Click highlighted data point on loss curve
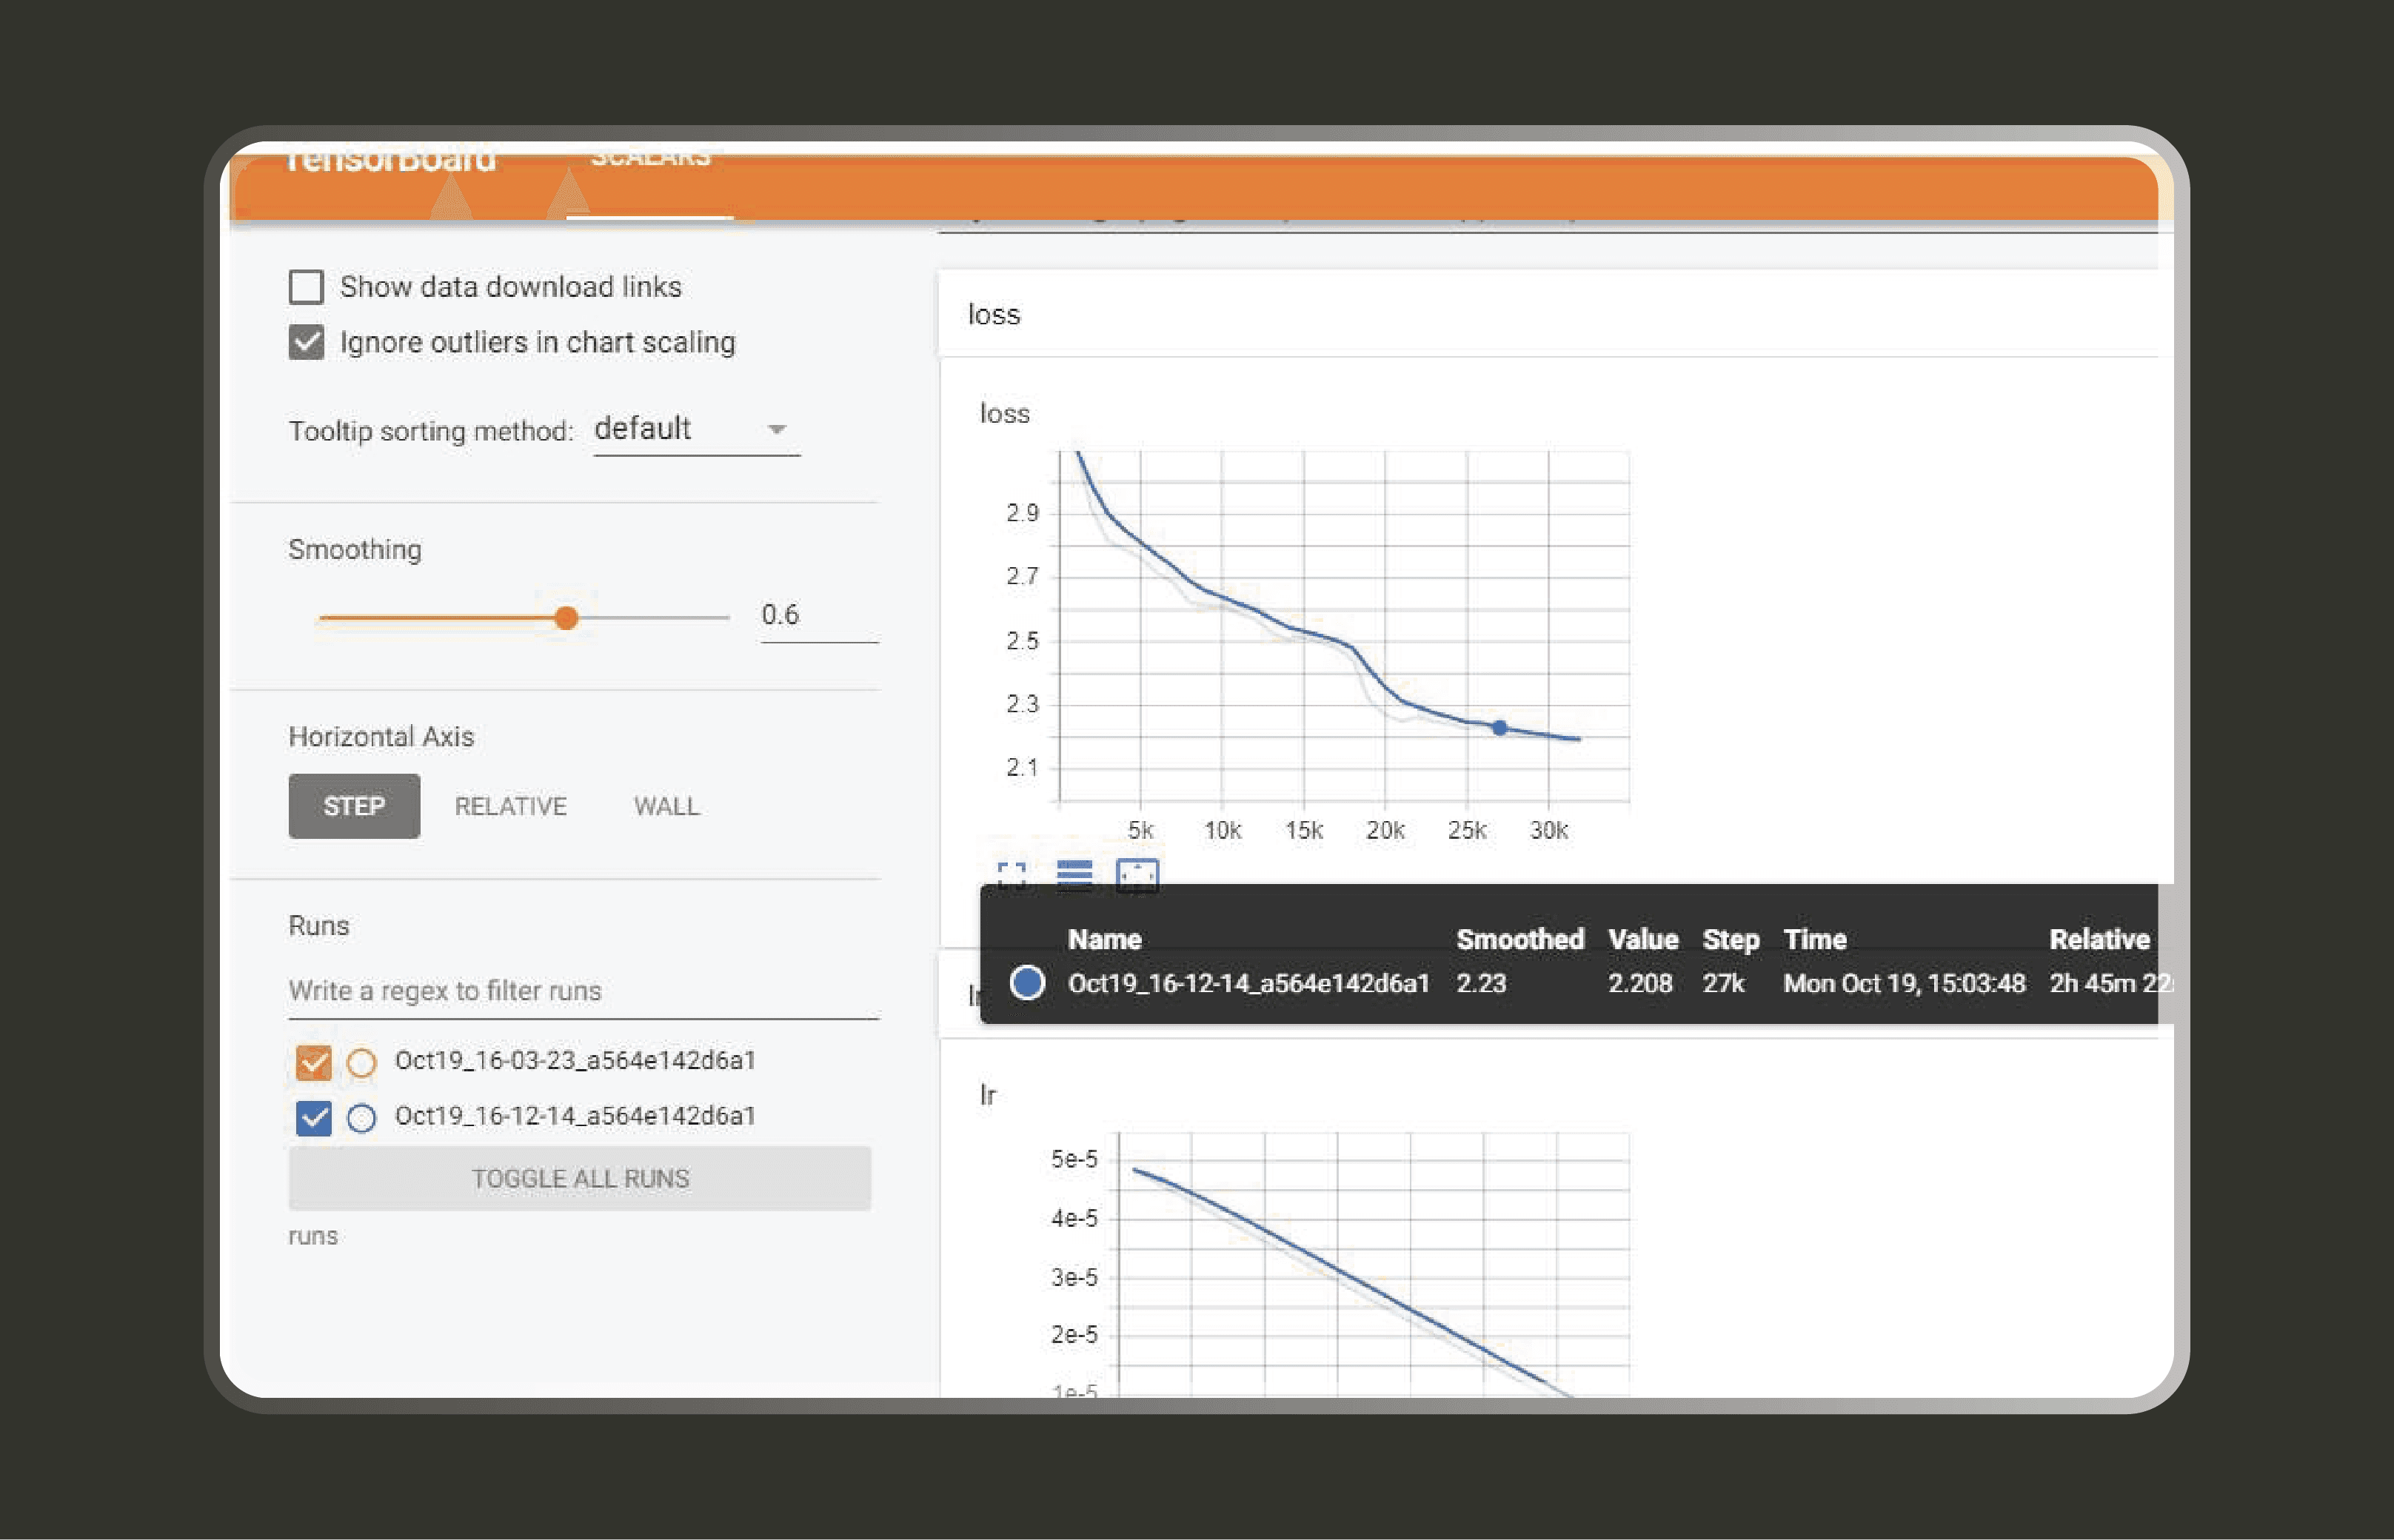 [1499, 728]
